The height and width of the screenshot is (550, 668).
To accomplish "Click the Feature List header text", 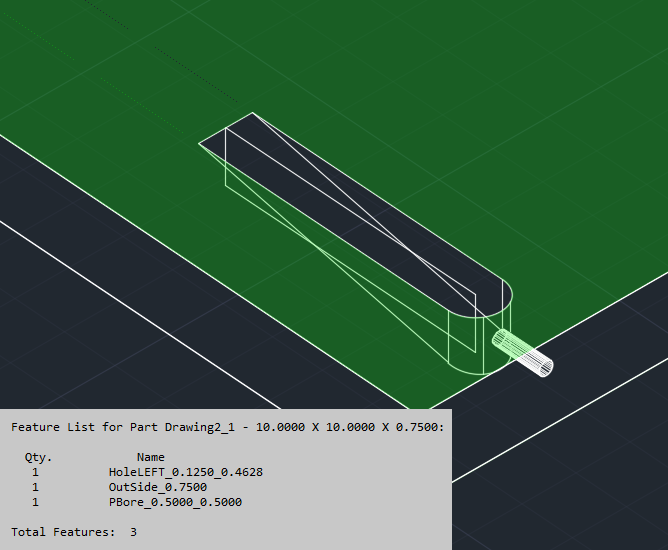I will point(227,426).
